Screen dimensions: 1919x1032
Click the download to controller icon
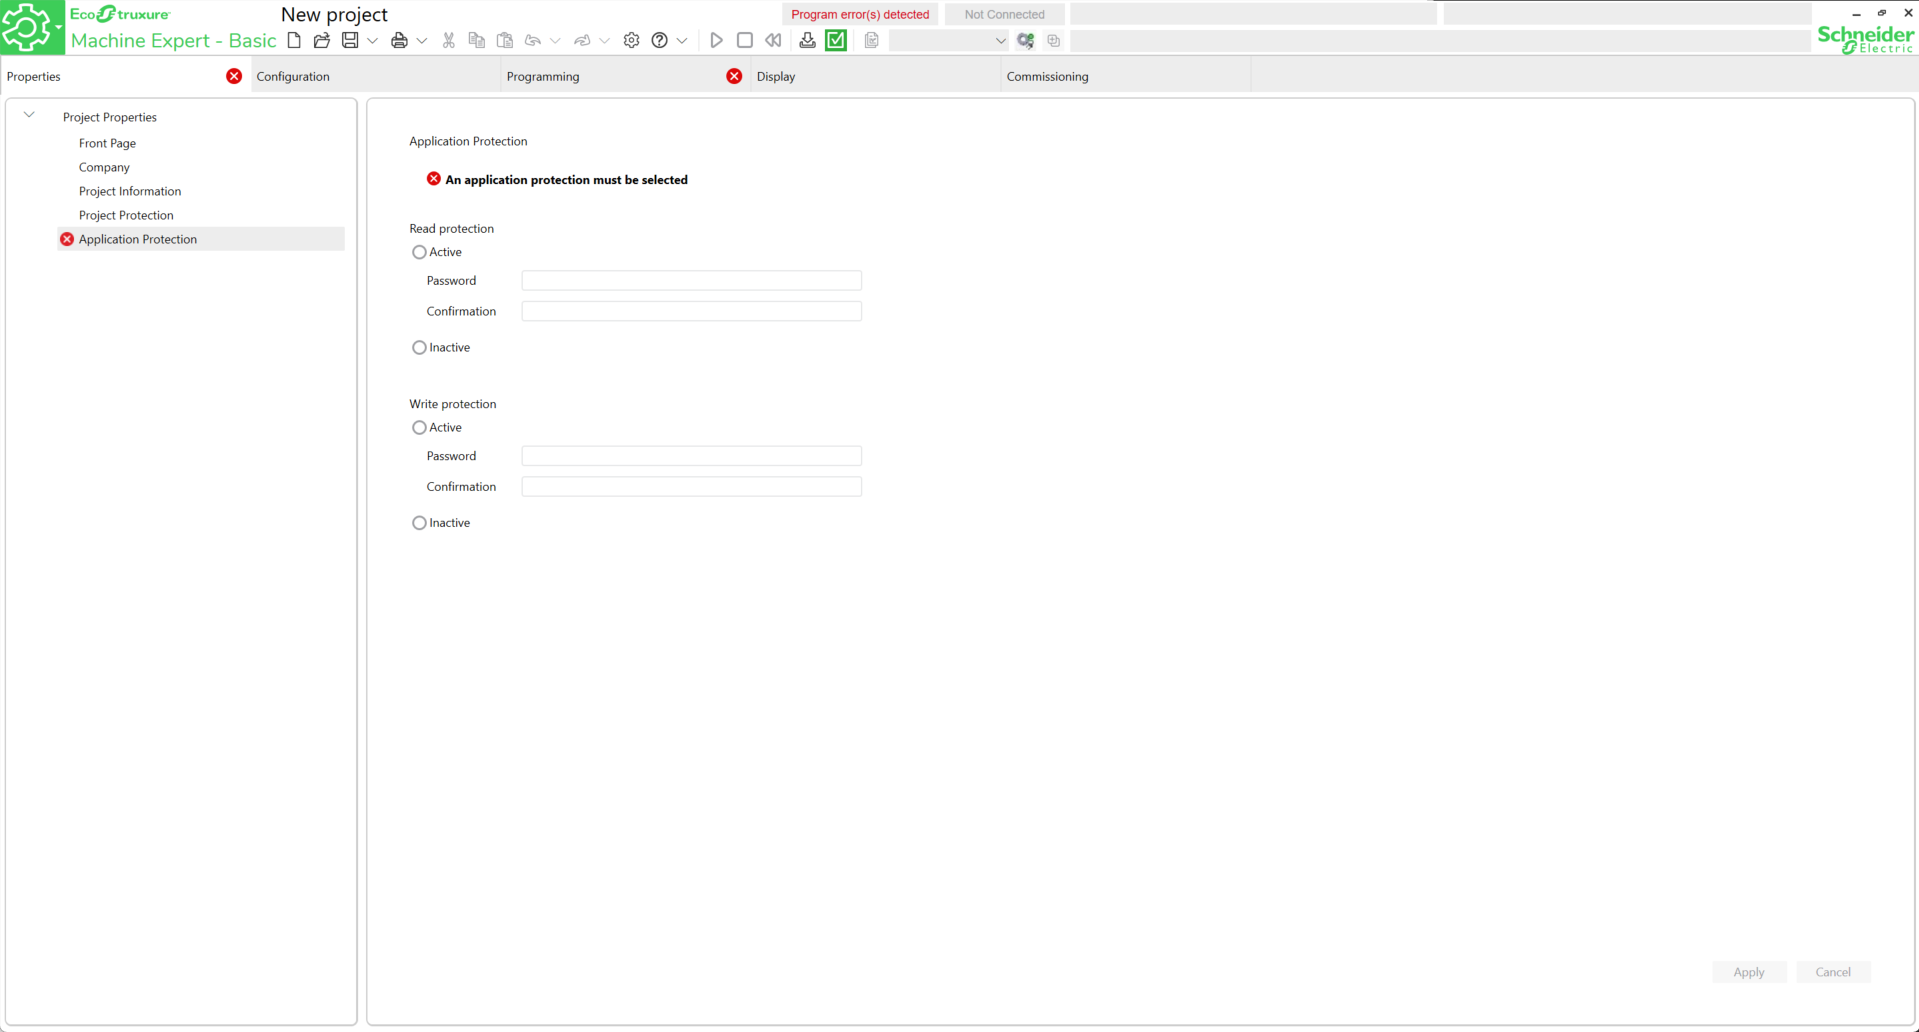807,41
